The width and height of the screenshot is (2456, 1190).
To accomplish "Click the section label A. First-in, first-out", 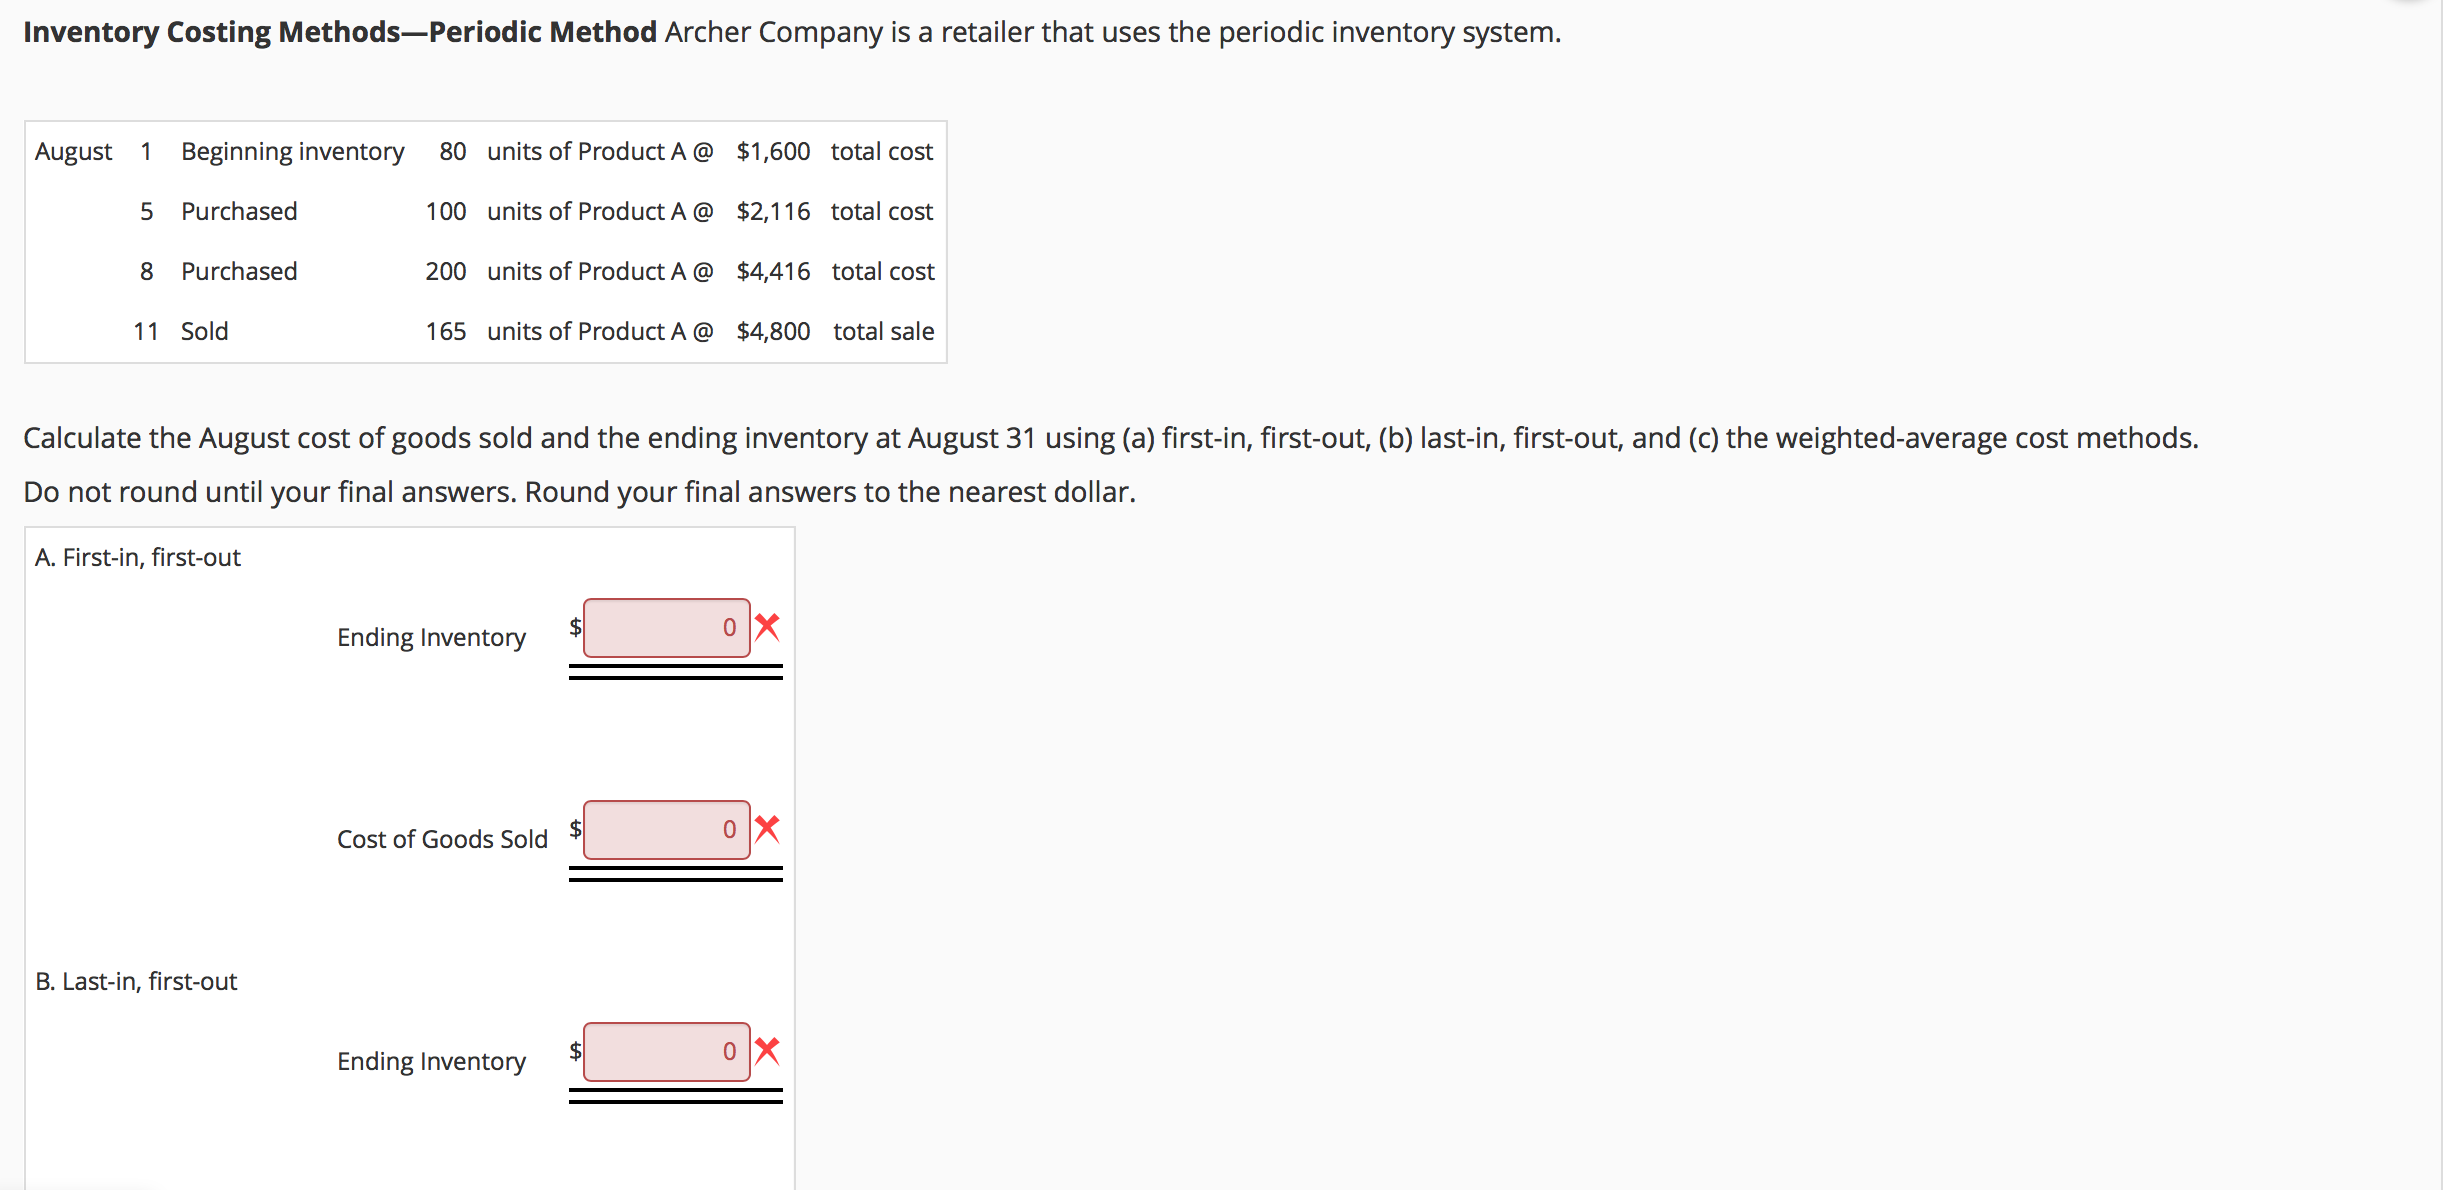I will pos(137,557).
